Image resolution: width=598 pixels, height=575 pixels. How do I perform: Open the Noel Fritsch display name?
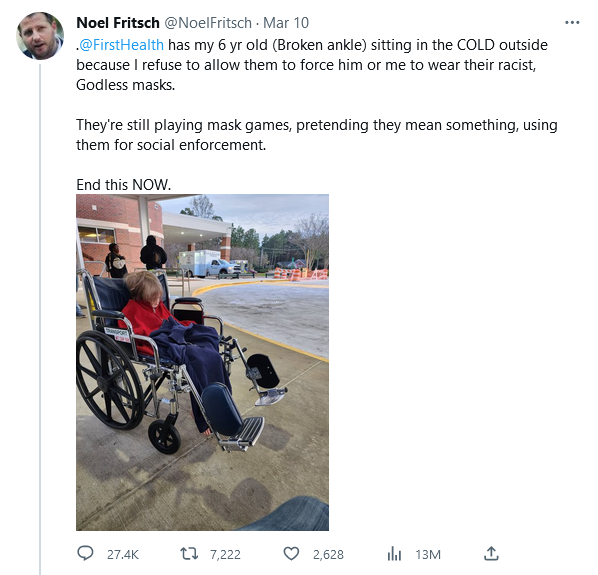(x=118, y=23)
